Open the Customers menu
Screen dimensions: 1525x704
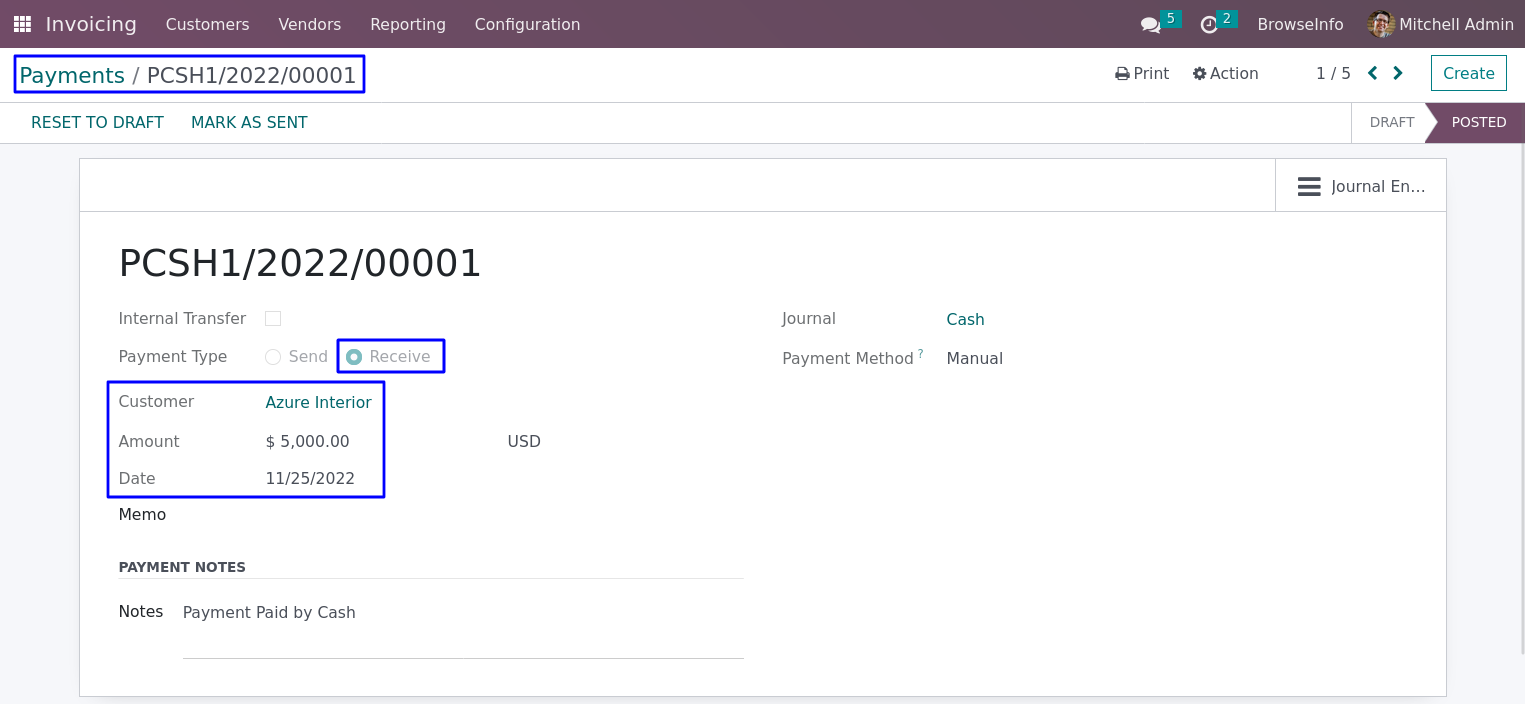[x=208, y=24]
